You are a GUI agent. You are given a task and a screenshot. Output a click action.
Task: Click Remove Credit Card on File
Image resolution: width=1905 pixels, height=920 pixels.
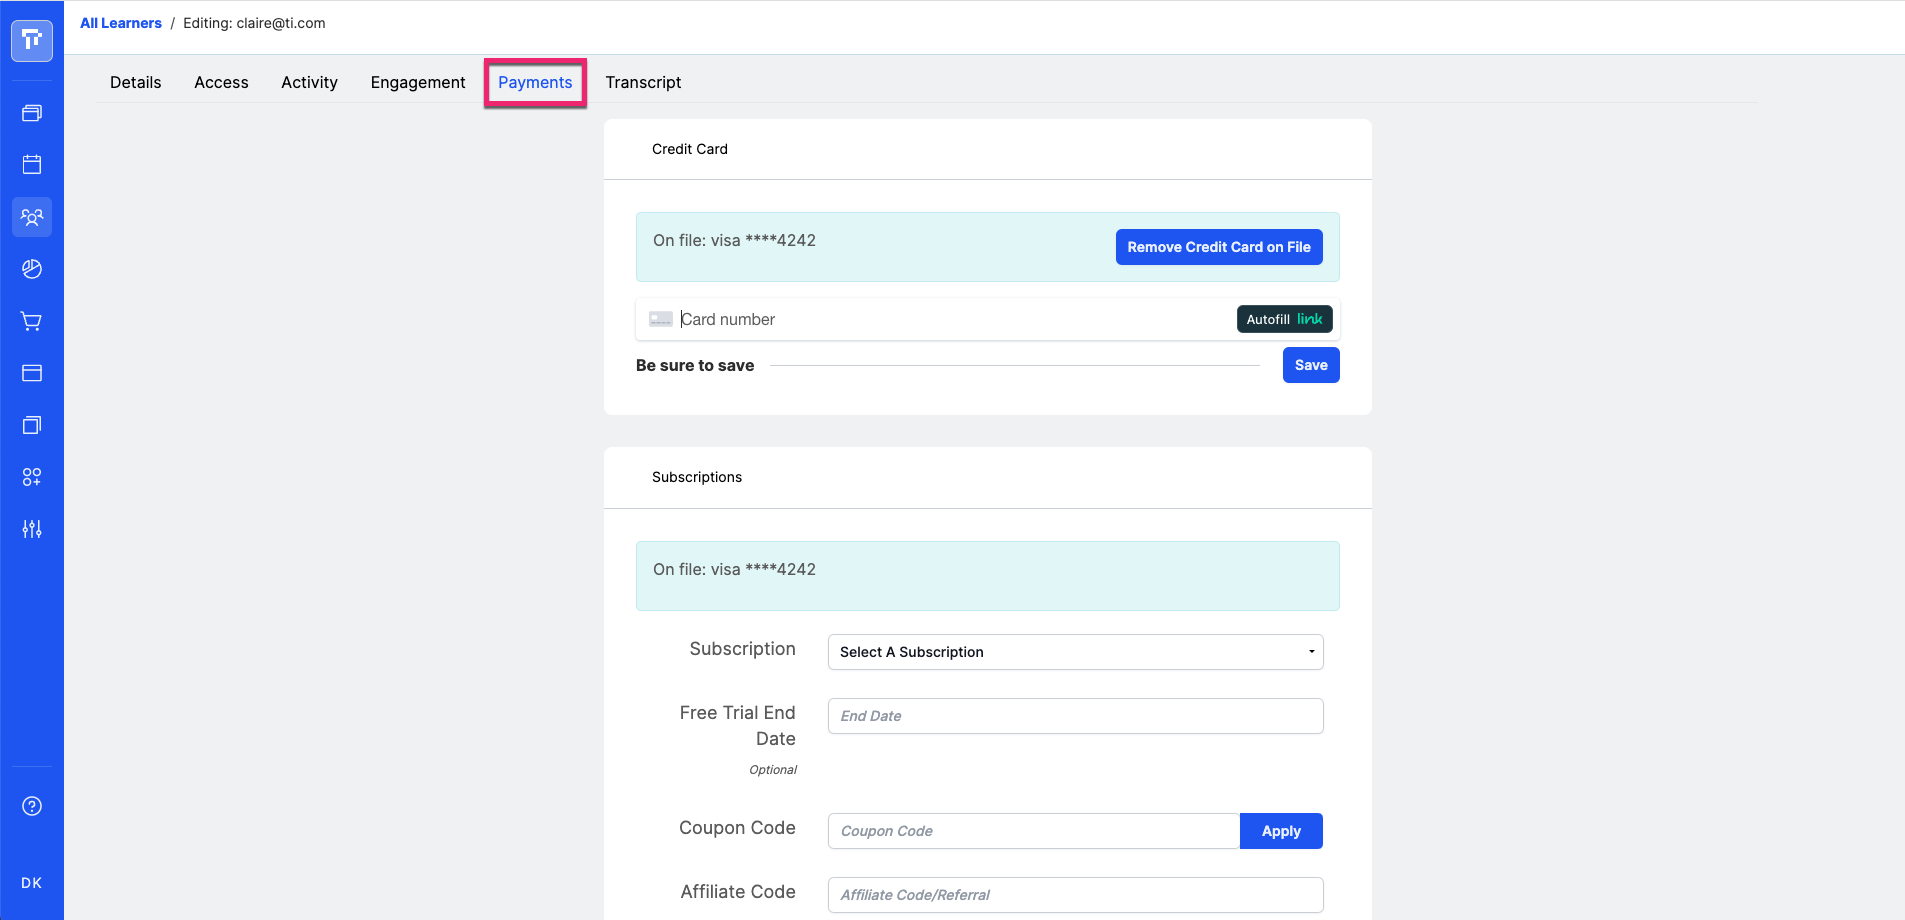point(1219,247)
